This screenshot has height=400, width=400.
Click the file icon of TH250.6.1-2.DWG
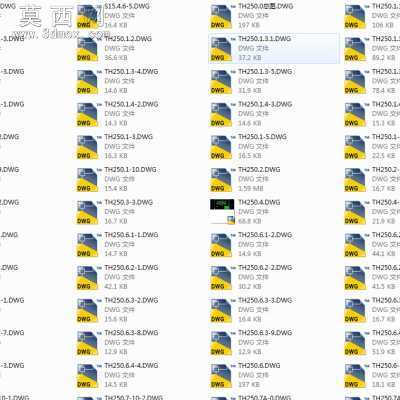point(221,245)
